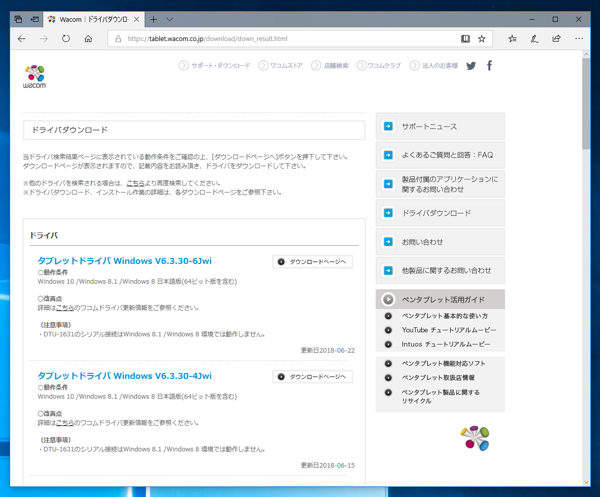
Task: Click the add notes pen icon
Action: click(535, 39)
